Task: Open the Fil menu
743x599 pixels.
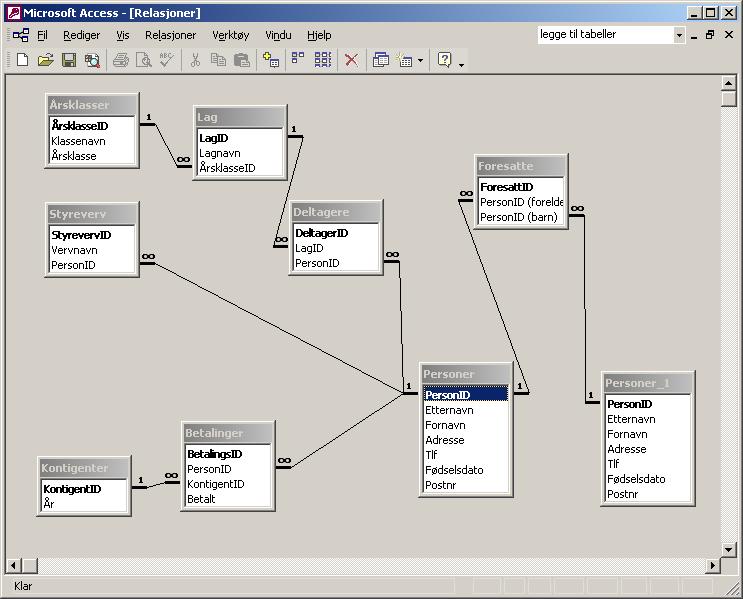Action: [43, 35]
